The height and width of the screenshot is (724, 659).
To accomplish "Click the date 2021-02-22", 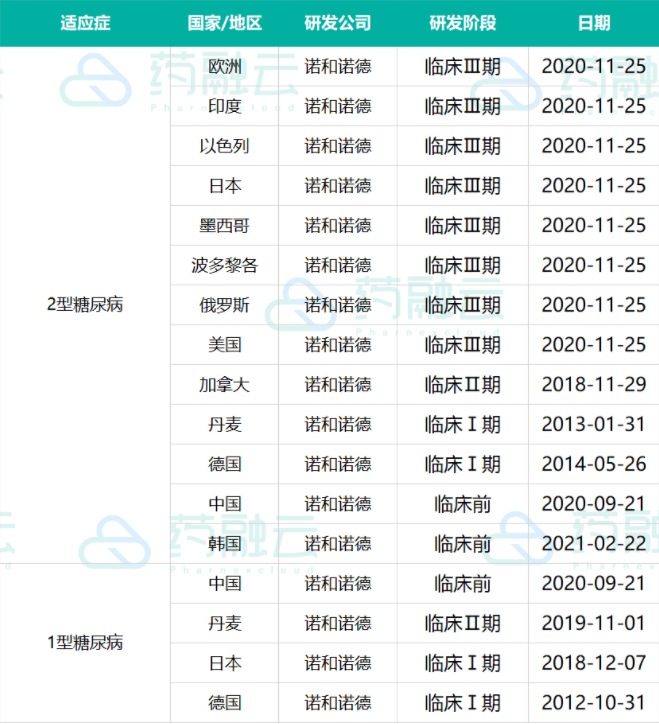I will click(593, 543).
